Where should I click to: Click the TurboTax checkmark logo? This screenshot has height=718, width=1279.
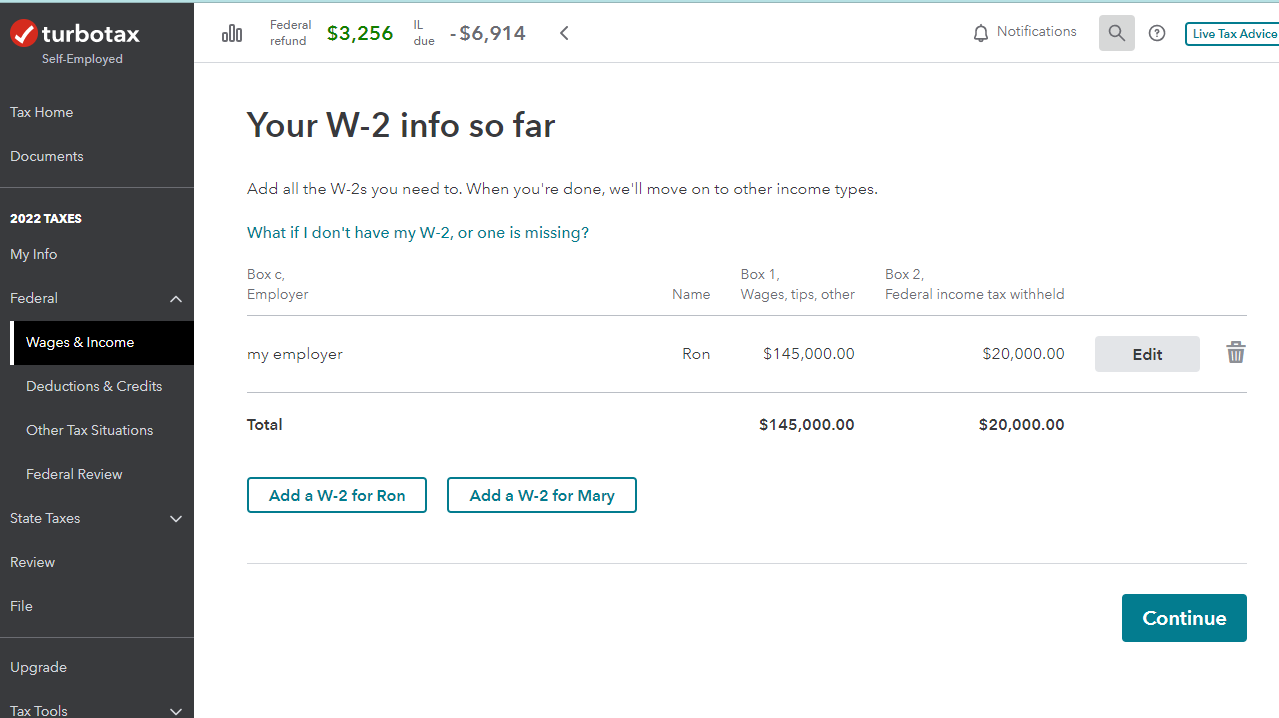point(24,34)
